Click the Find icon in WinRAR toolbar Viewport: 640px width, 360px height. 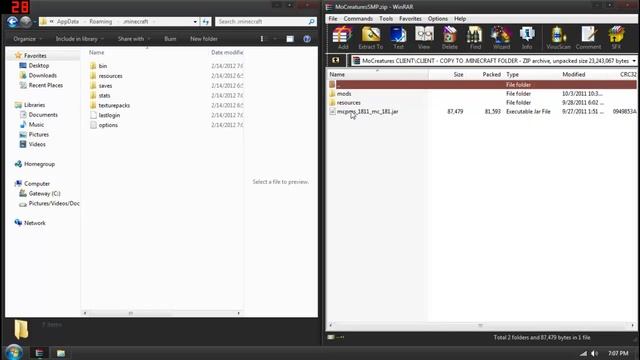(475, 38)
